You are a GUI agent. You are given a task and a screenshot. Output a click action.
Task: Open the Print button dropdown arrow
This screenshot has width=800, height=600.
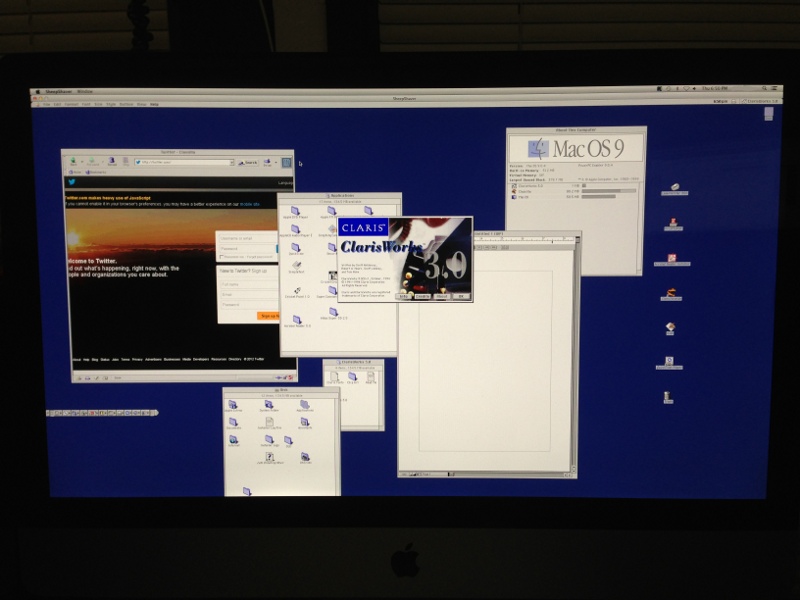coord(276,162)
